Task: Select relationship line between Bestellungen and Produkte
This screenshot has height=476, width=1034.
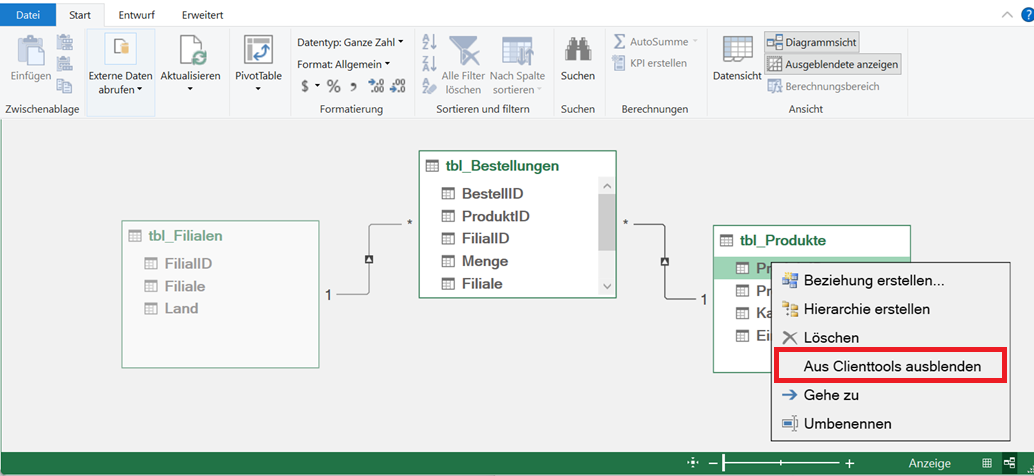Action: pos(665,262)
